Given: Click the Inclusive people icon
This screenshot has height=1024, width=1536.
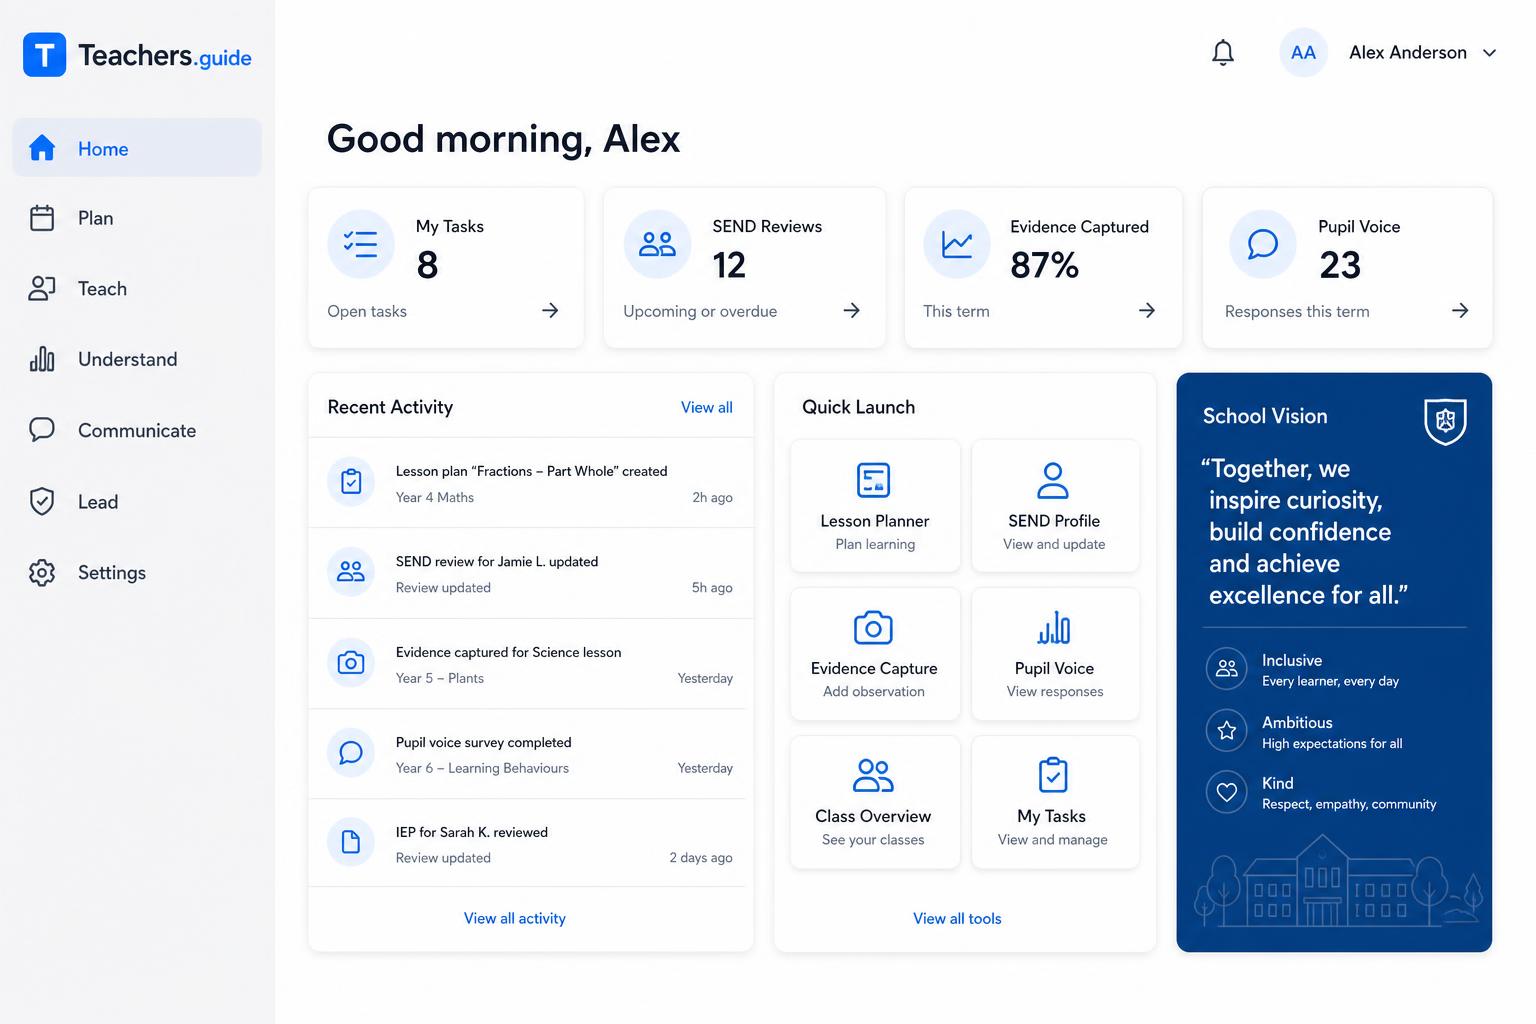Looking at the screenshot, I should (1227, 669).
